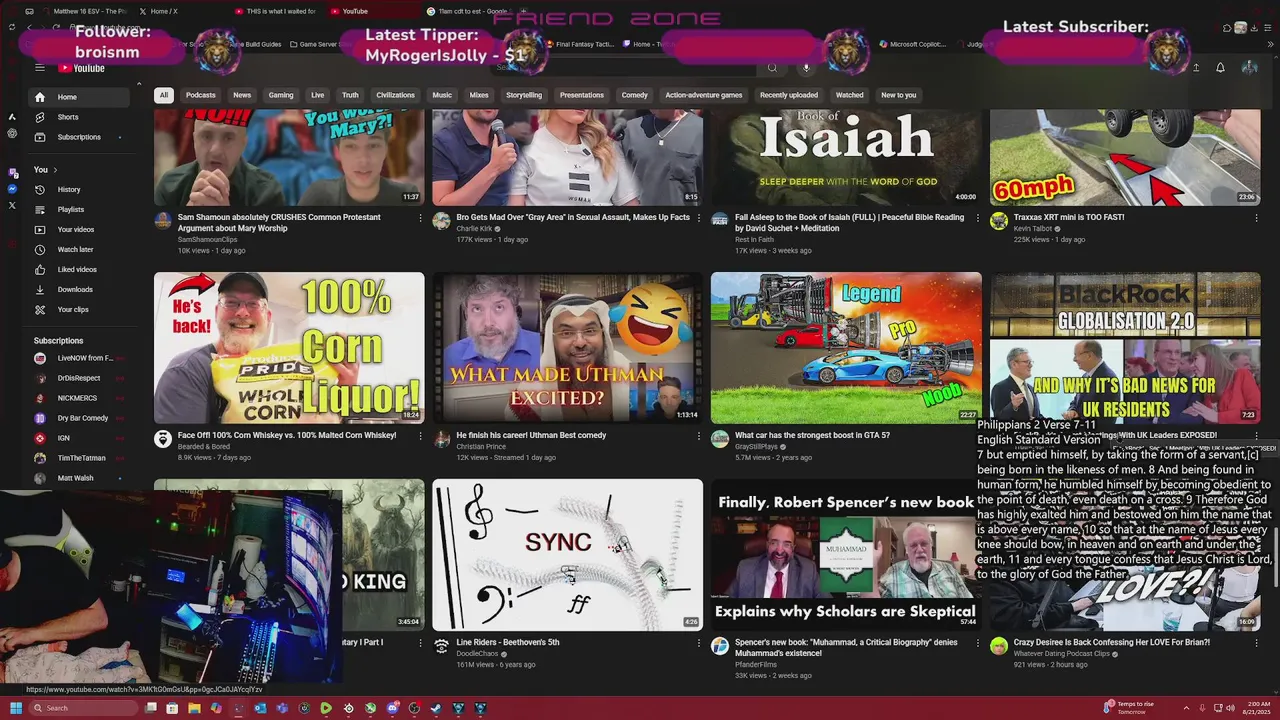Open options for Line Riders Beethoven video
Viewport: 1280px width, 720px height.
tap(698, 643)
